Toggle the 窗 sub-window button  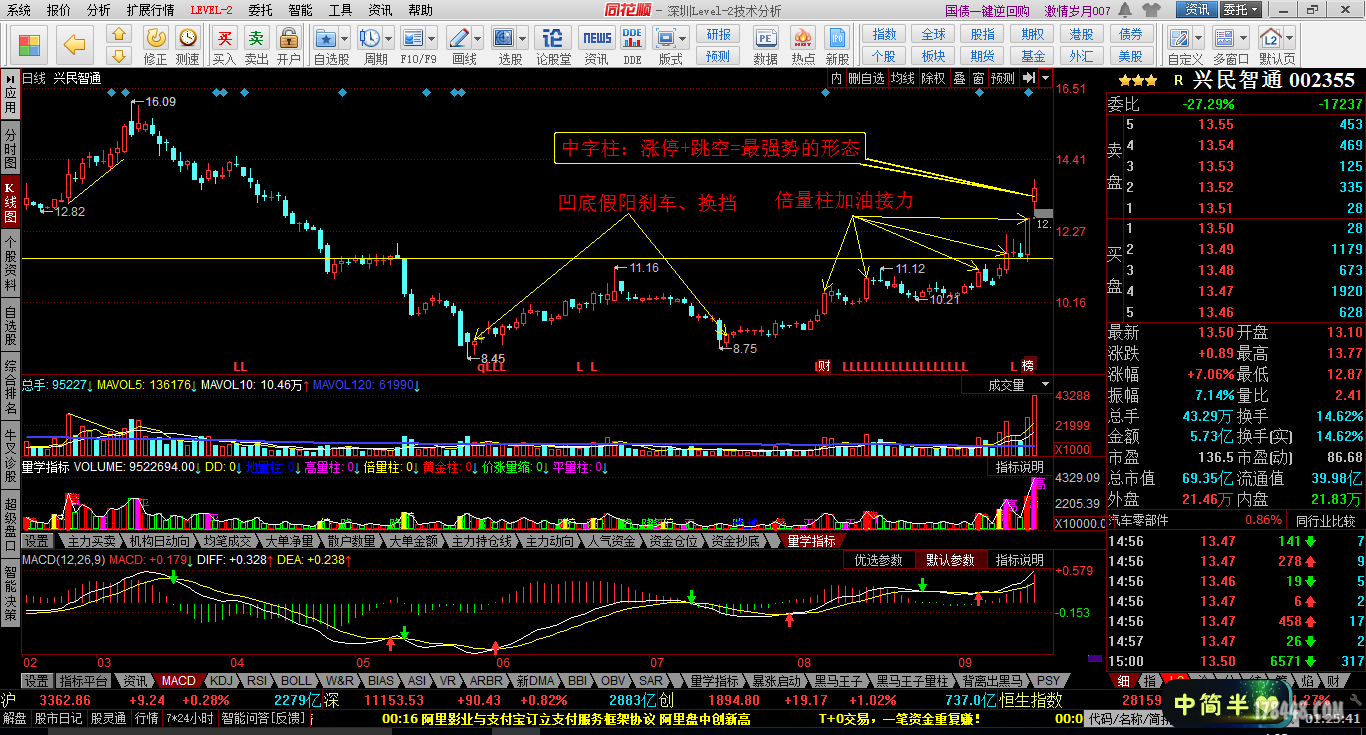point(978,78)
